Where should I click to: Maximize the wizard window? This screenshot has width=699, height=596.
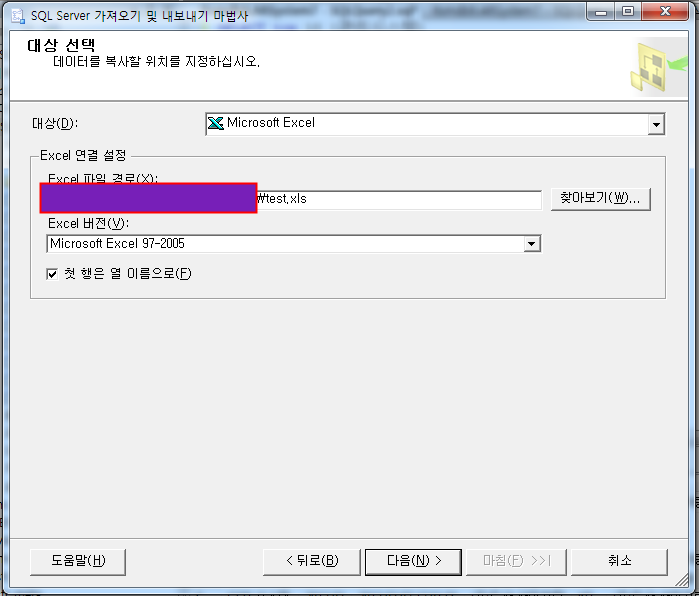point(628,12)
